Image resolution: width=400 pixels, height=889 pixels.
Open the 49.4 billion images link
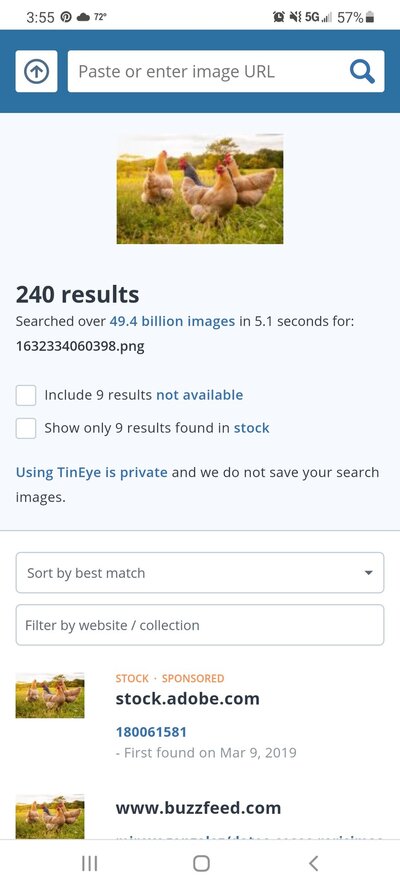[172, 321]
